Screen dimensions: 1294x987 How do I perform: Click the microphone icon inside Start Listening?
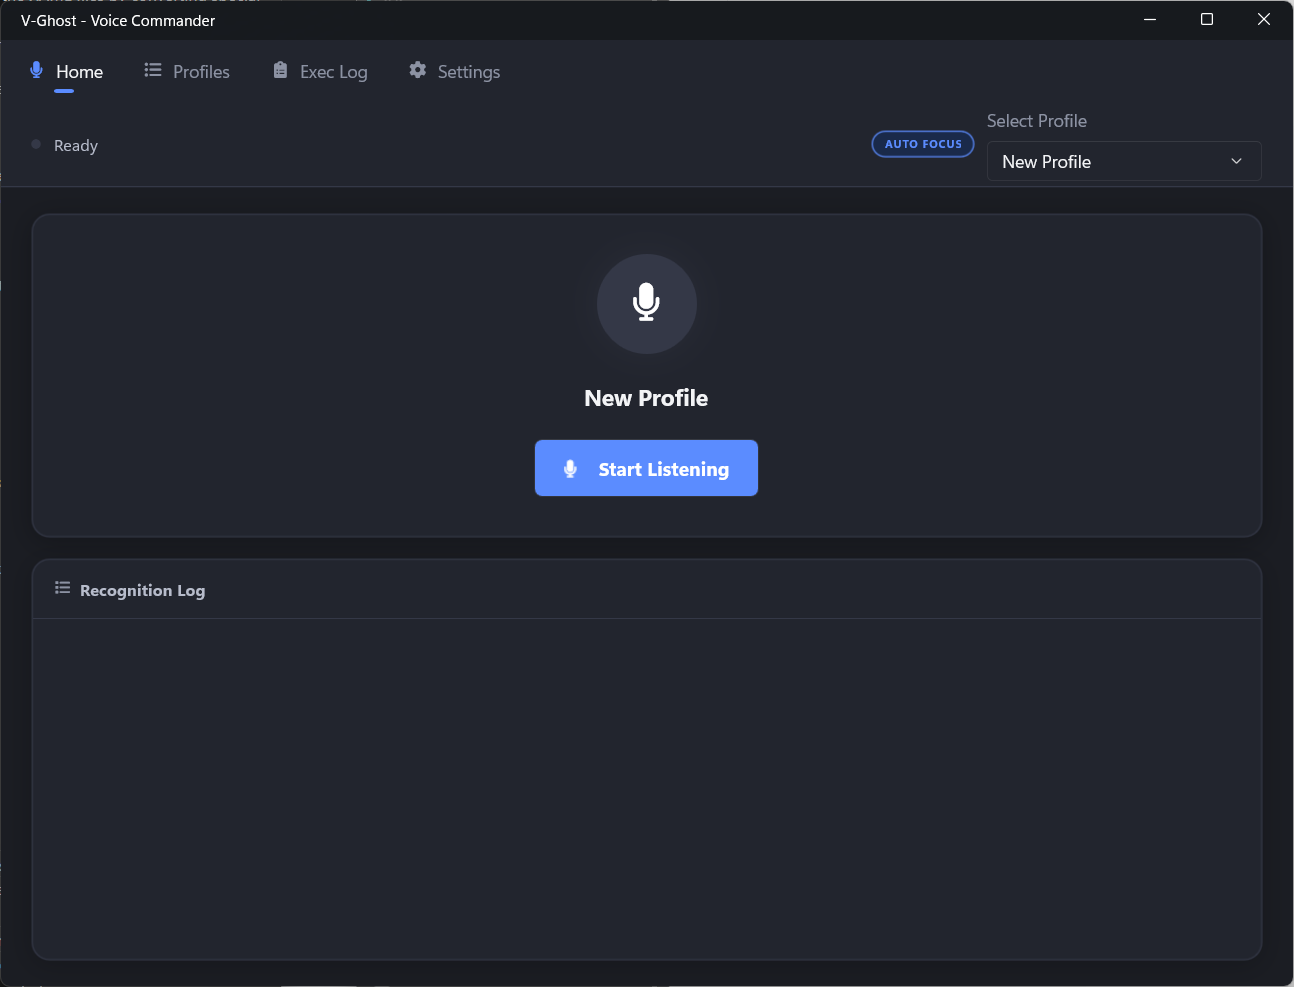coord(570,469)
